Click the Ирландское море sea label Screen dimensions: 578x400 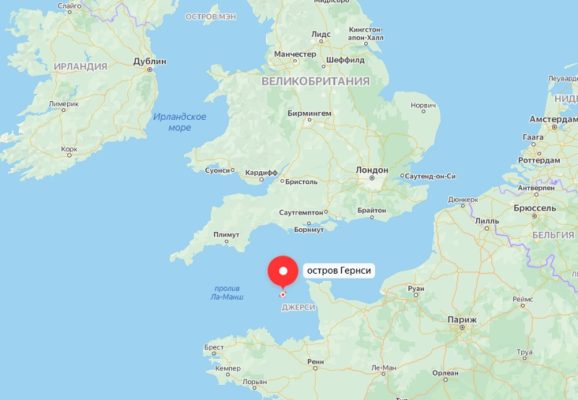180,122
